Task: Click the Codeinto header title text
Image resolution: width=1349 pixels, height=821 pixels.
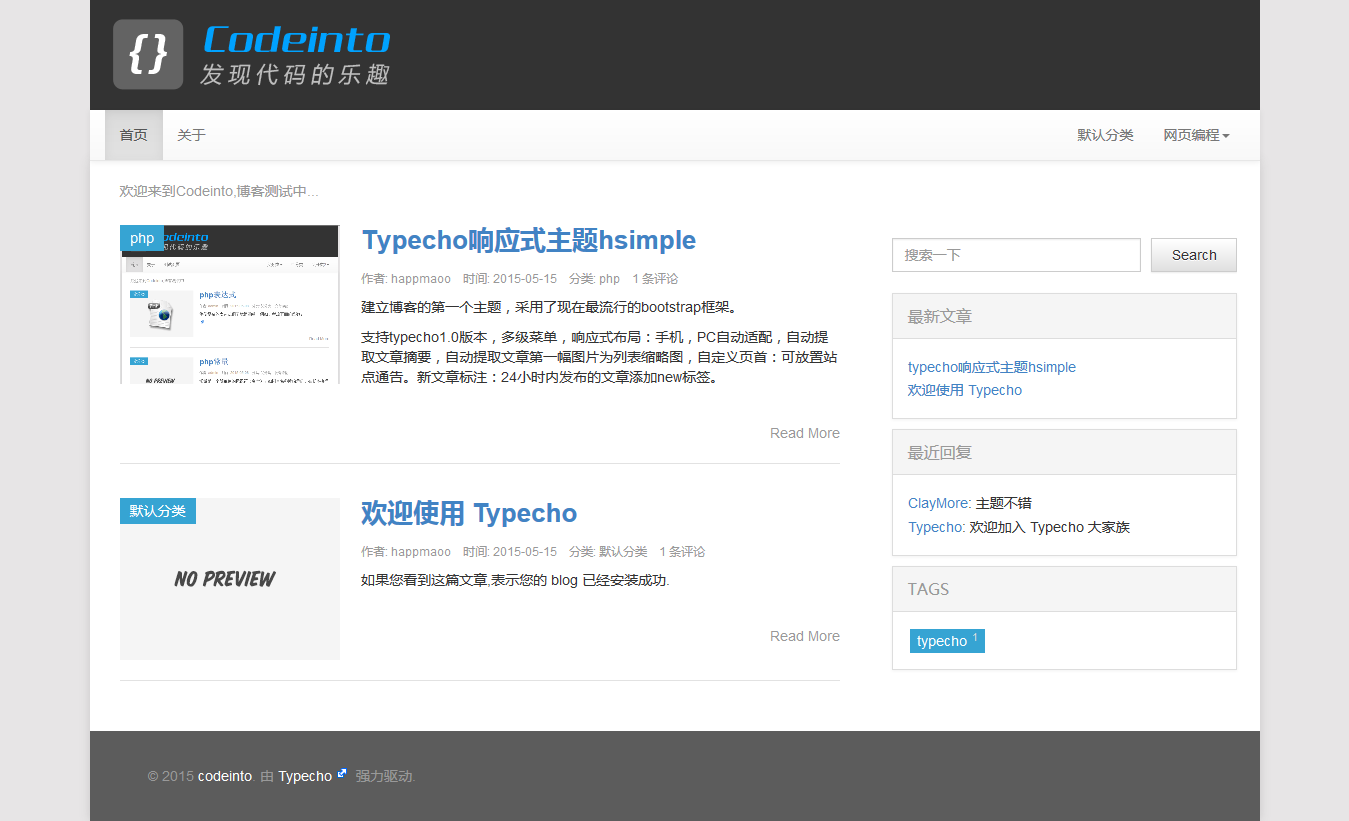Action: pyautogui.click(x=296, y=40)
